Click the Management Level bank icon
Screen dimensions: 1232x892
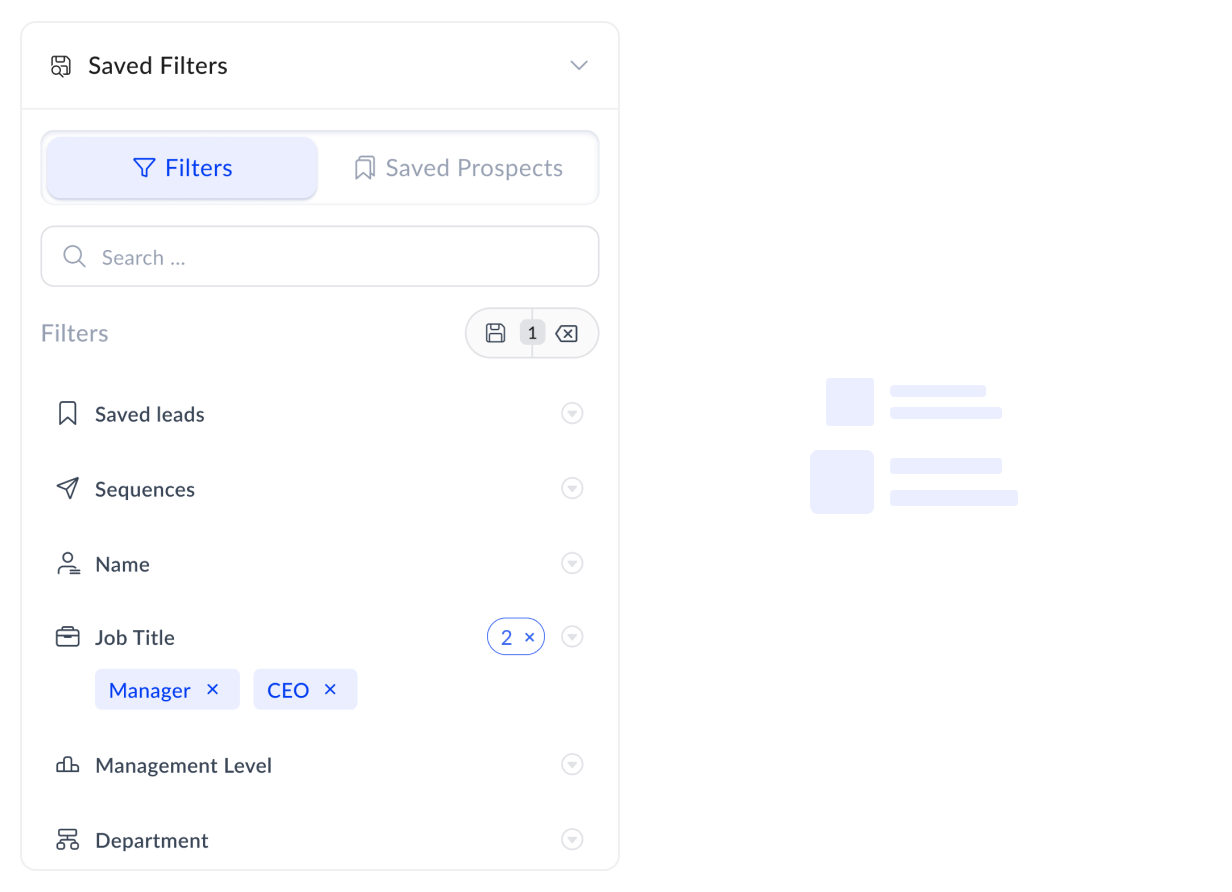67,765
